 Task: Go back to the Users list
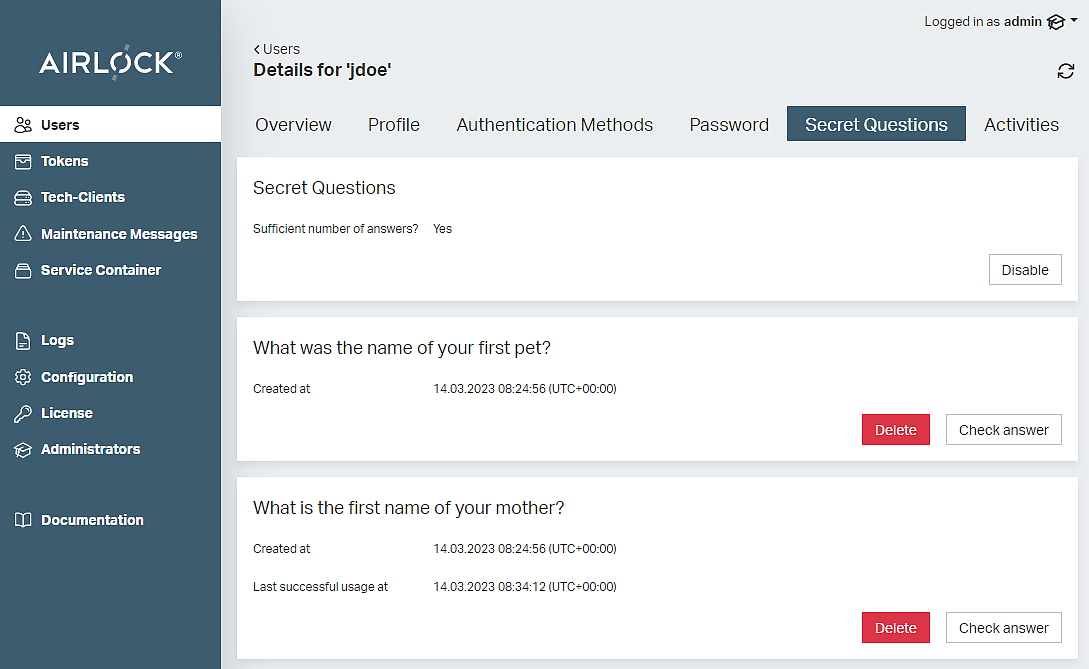277,49
